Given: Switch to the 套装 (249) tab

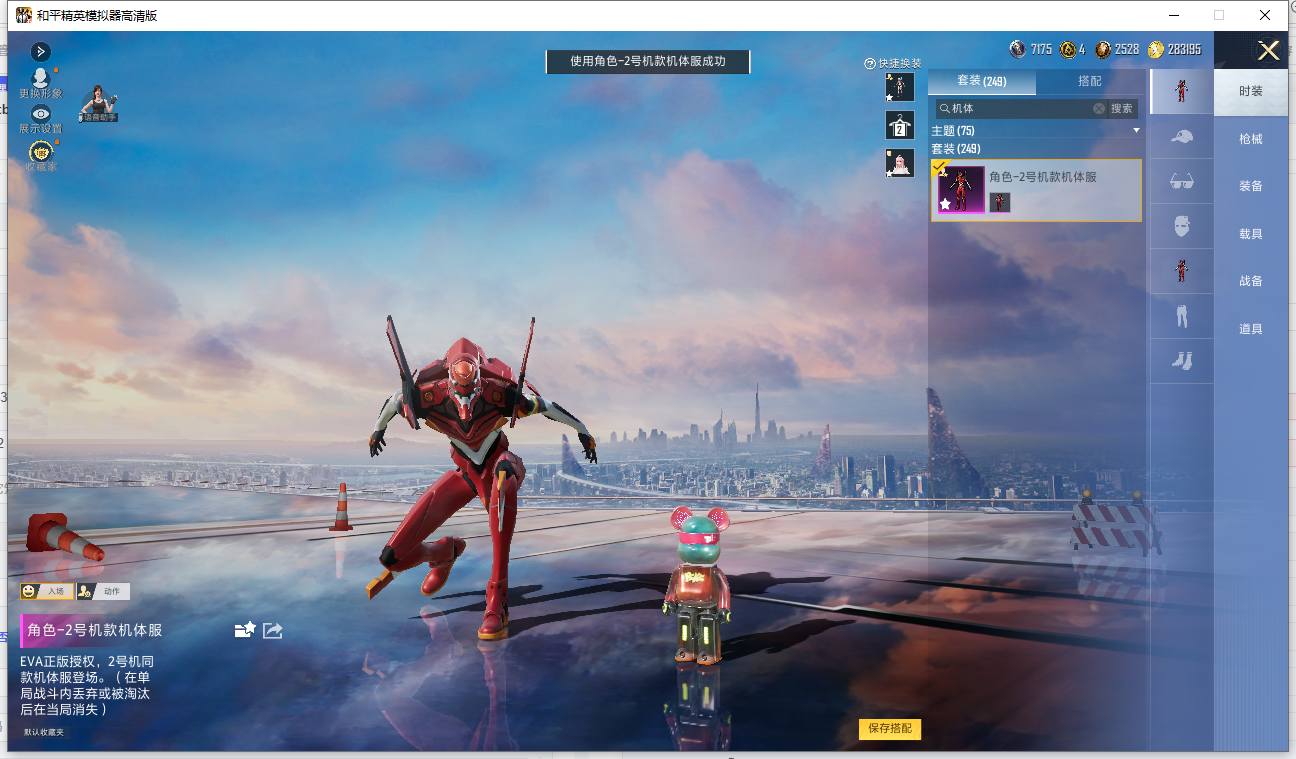Looking at the screenshot, I should 982,81.
